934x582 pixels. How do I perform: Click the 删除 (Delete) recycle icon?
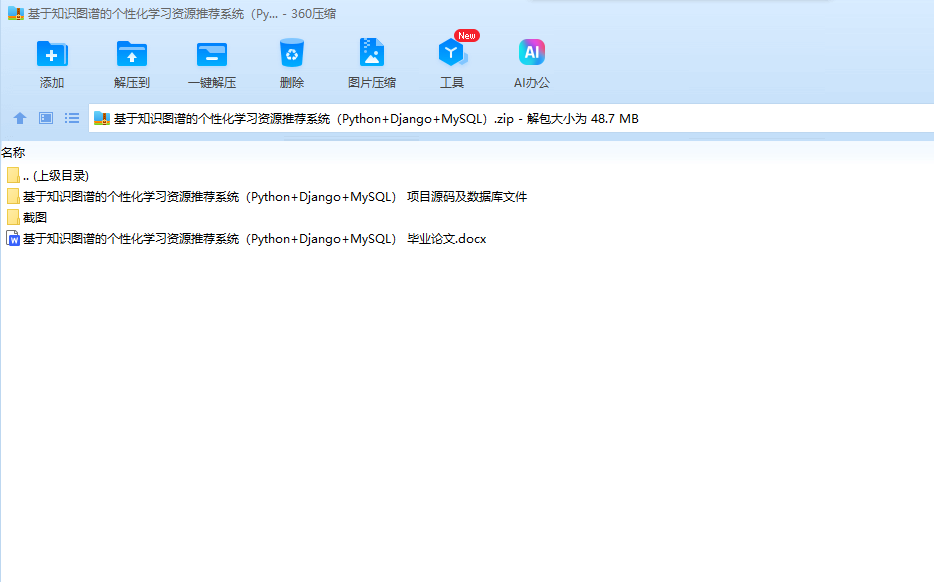292,53
